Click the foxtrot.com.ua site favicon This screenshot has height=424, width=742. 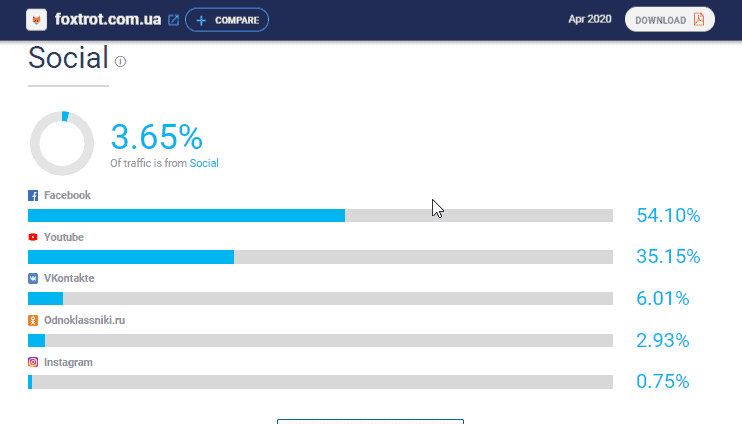37,20
